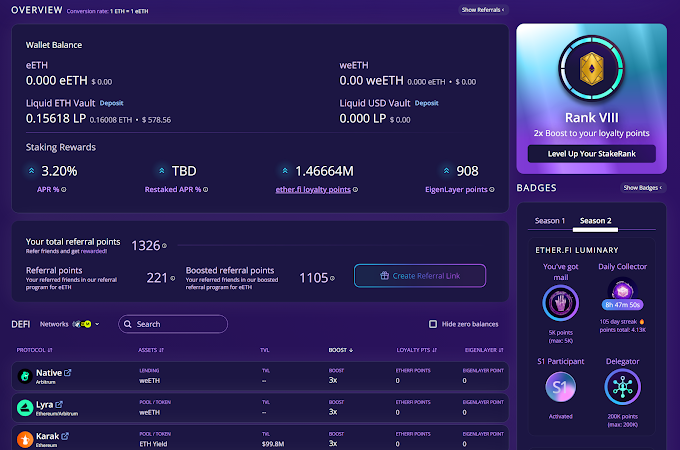Switch to Season 1 badges tab
680x450 pixels.
(549, 221)
